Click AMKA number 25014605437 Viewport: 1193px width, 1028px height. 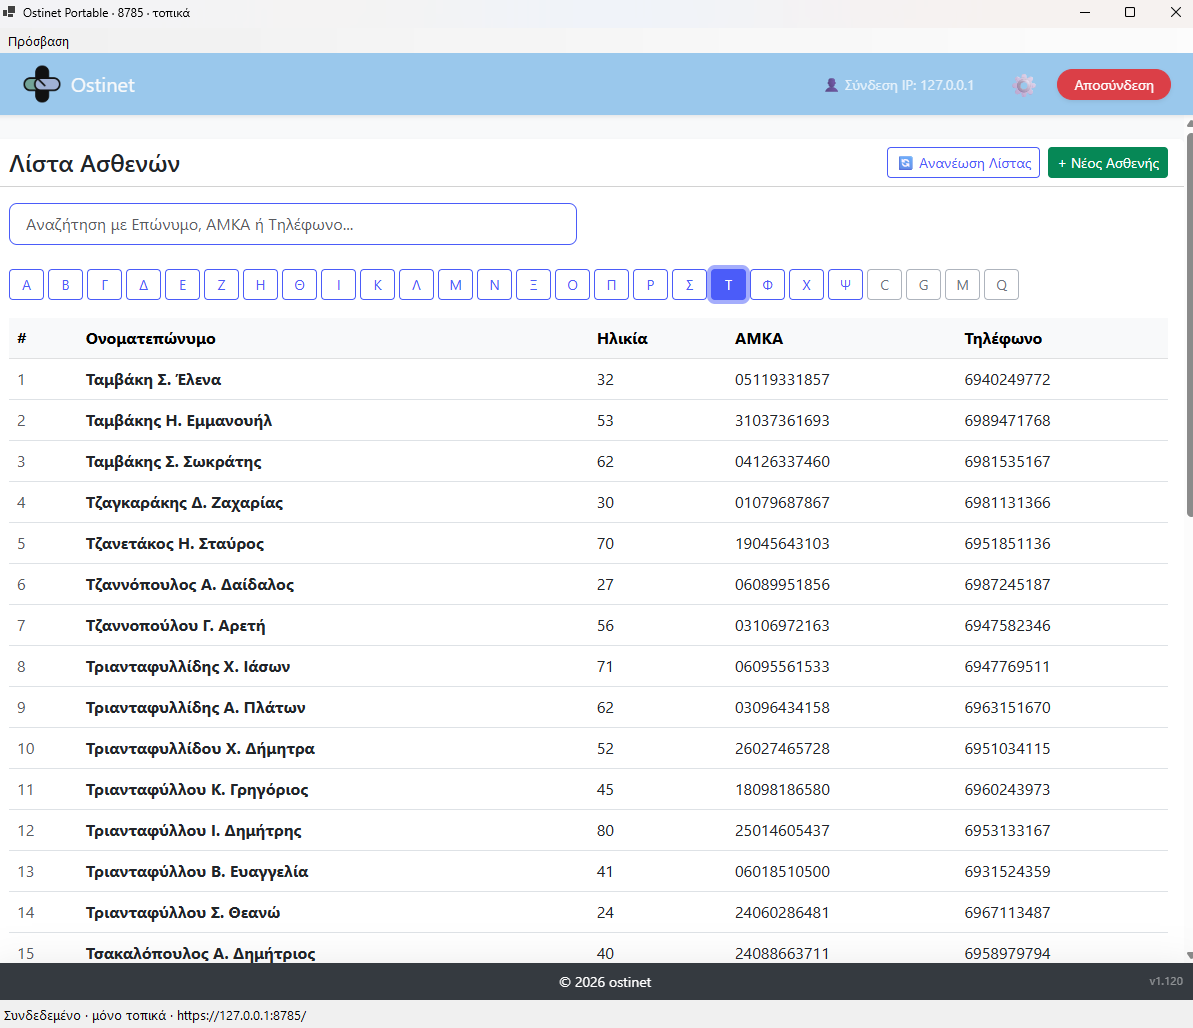pos(782,831)
